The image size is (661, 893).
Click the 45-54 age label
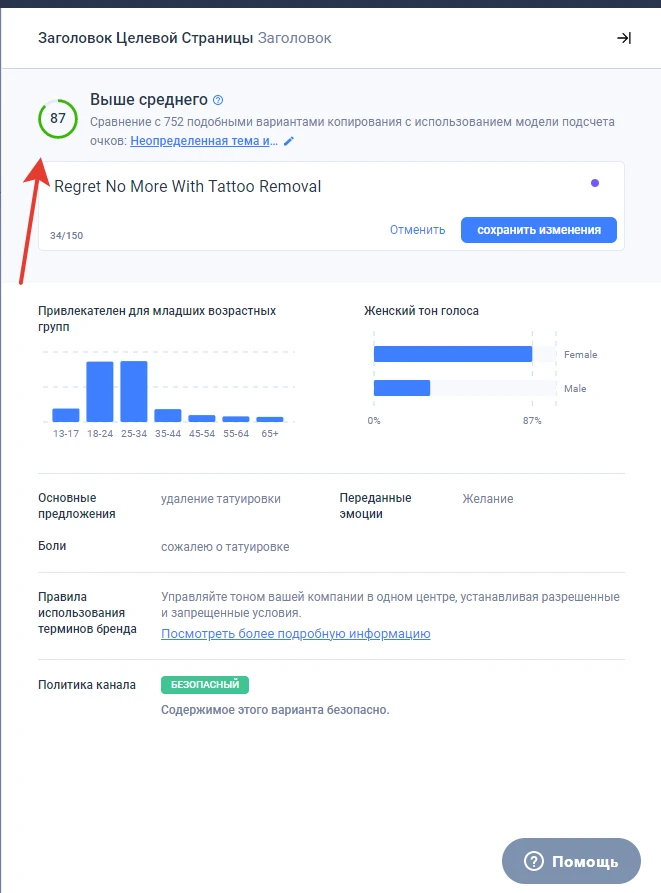tap(202, 433)
